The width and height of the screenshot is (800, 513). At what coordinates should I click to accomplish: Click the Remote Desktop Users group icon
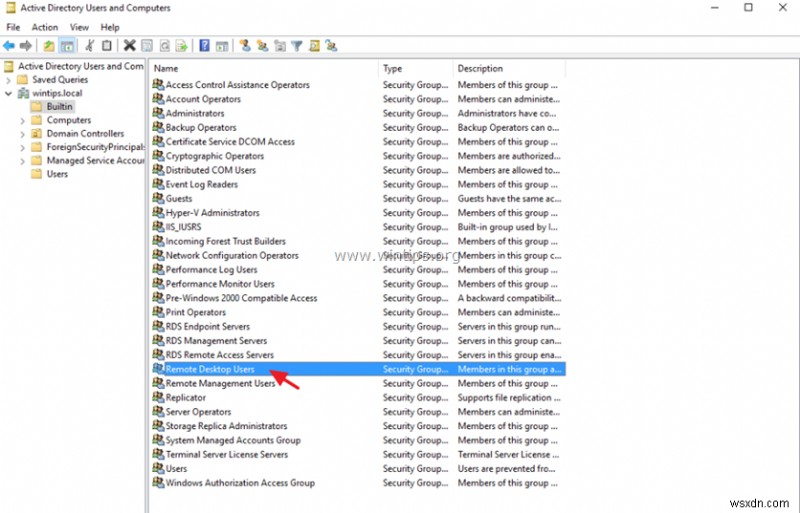(x=158, y=369)
